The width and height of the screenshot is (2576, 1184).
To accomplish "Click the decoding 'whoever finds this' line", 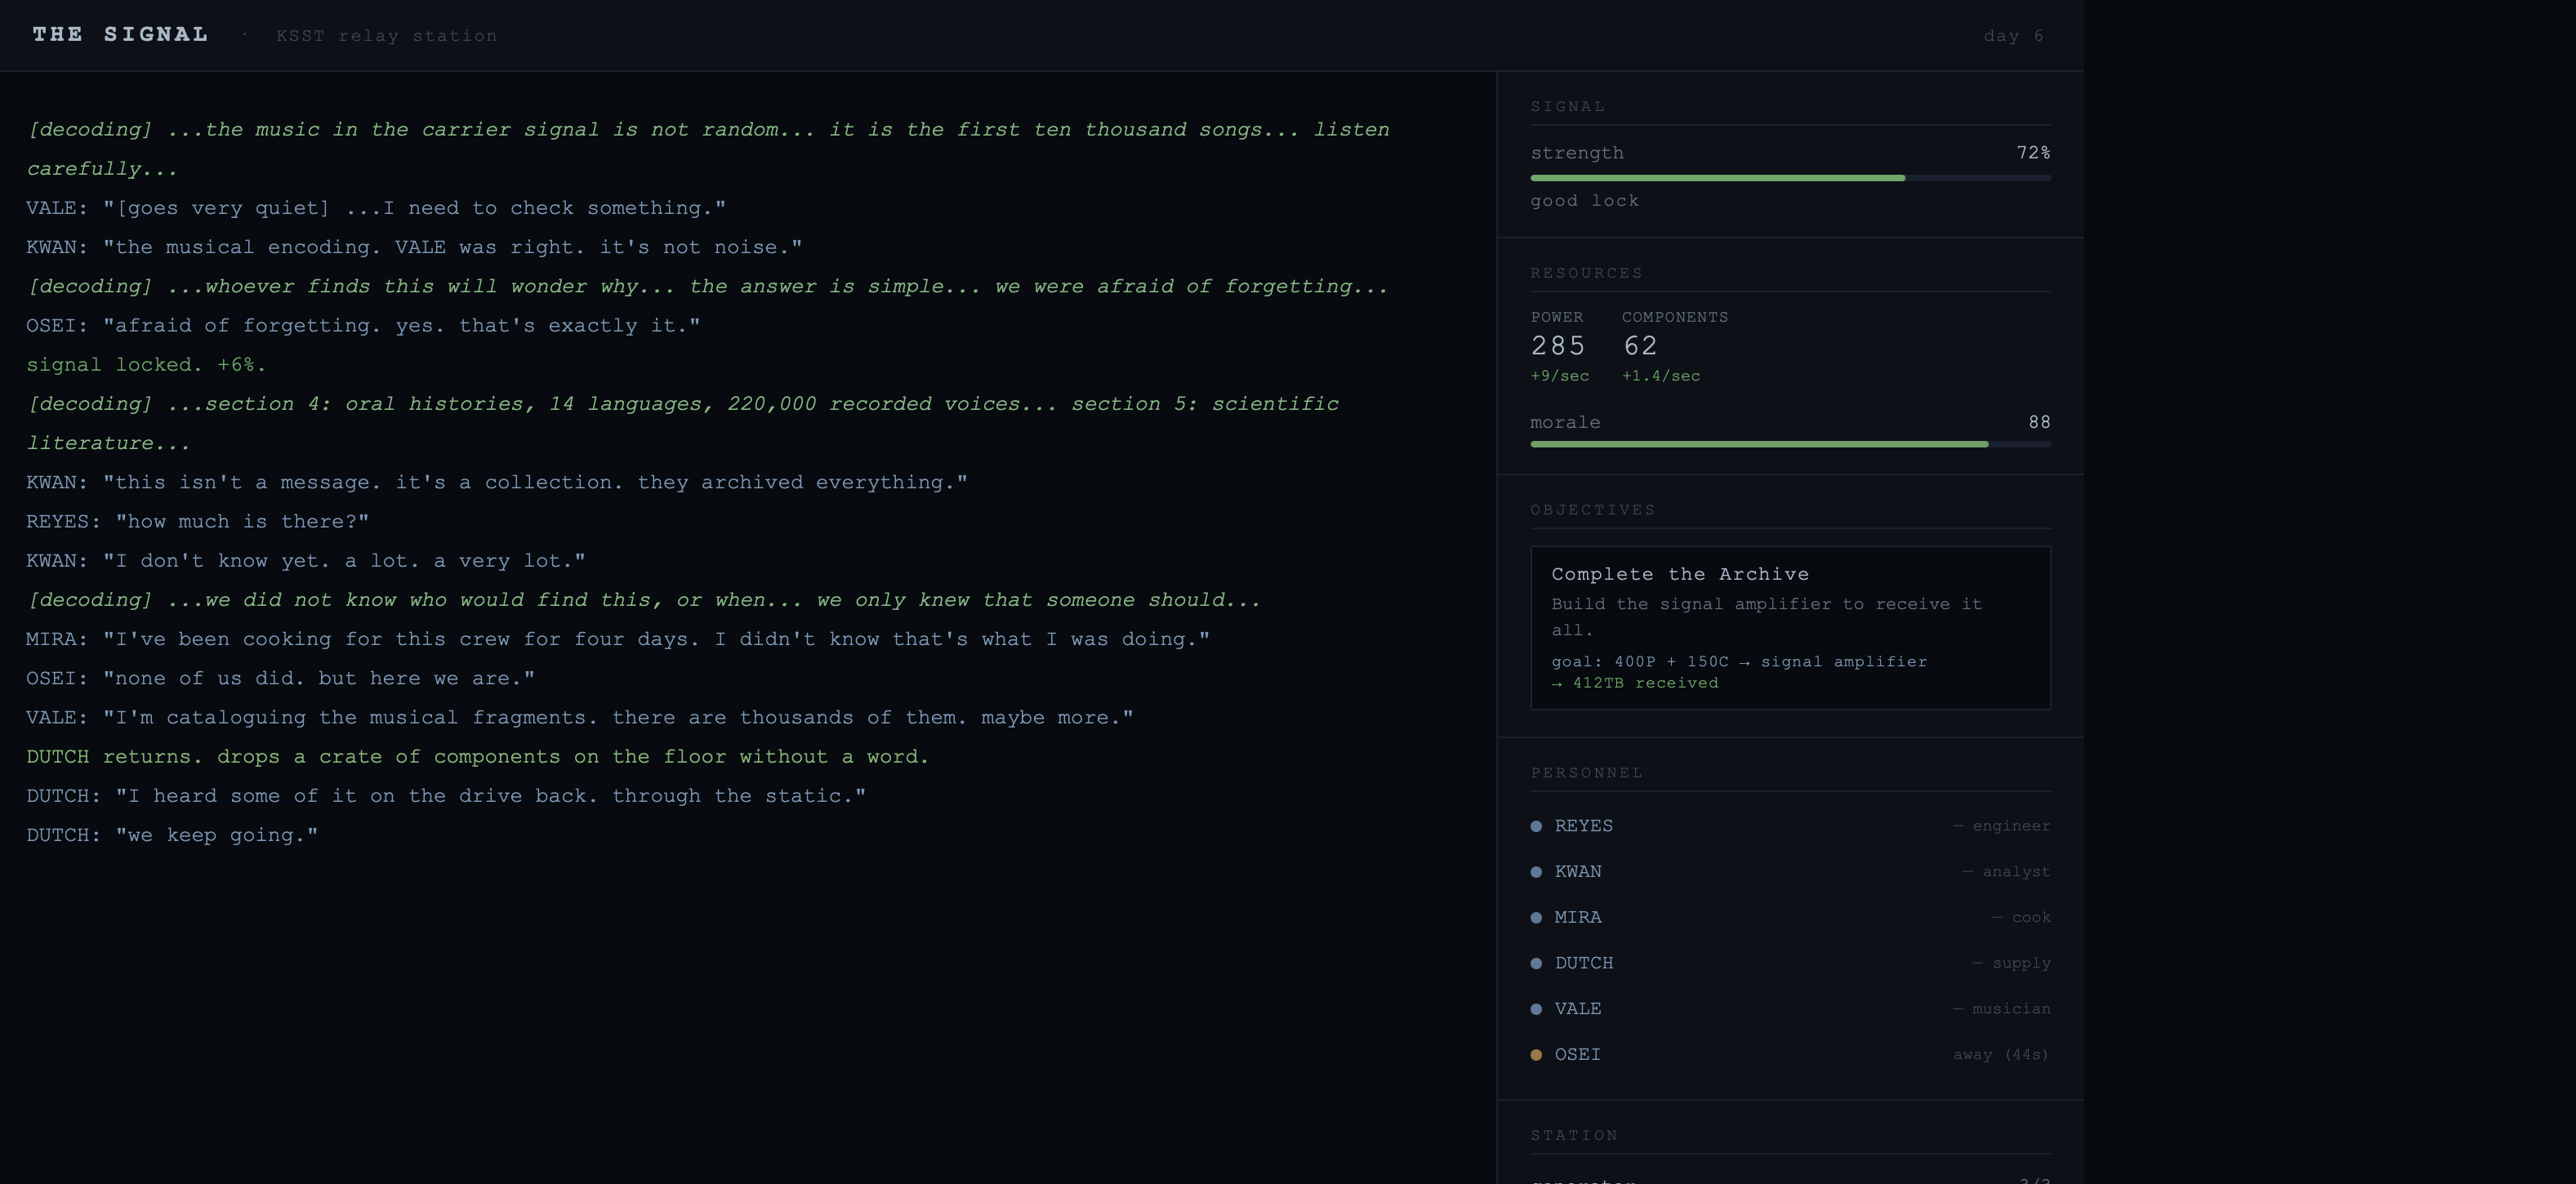I will pos(707,287).
